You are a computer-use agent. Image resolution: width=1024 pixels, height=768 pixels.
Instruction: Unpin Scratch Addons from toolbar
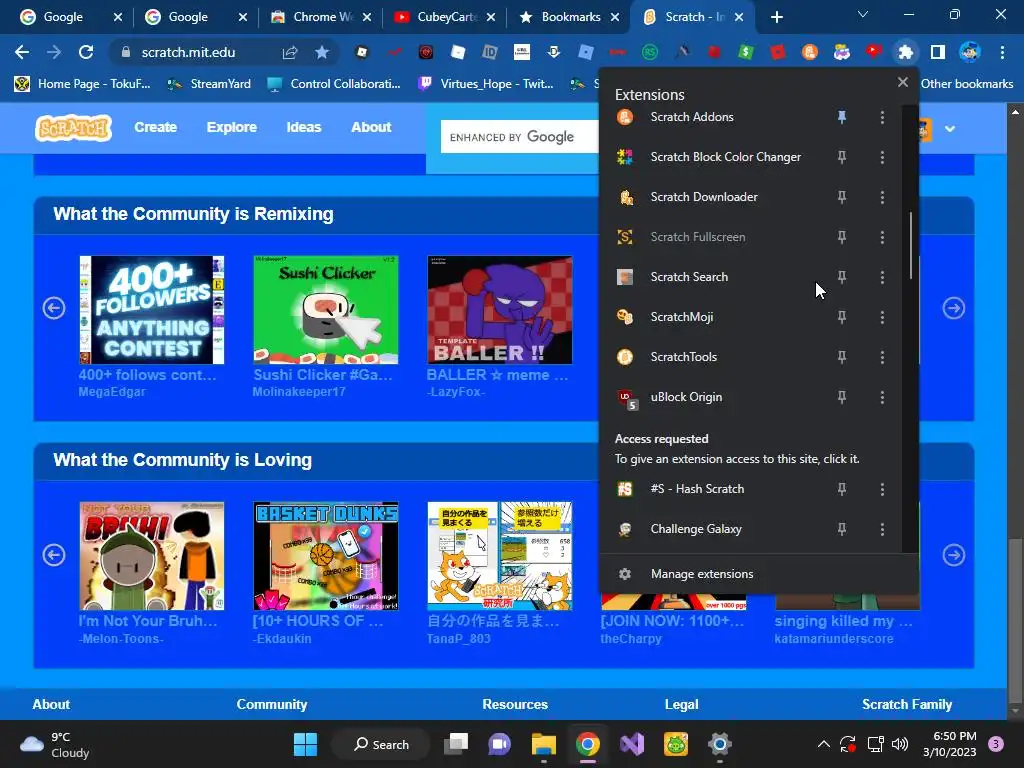click(x=842, y=118)
